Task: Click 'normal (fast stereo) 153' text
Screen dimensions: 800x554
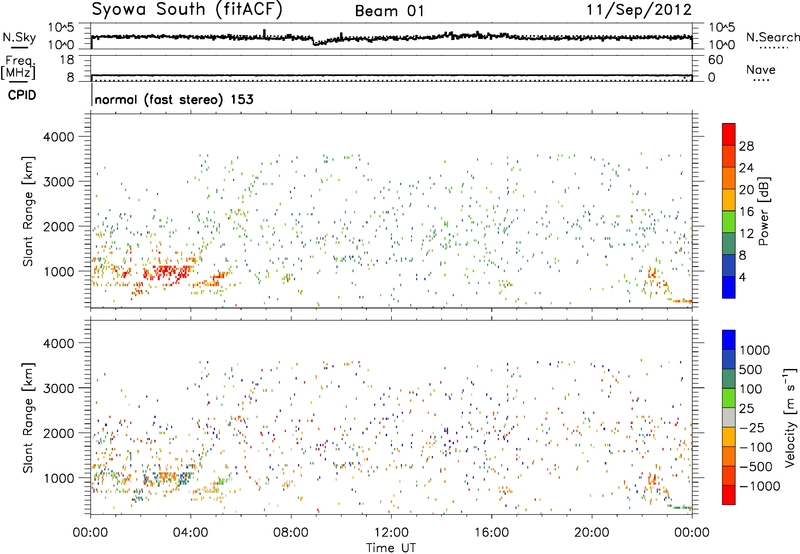Action: pos(174,99)
